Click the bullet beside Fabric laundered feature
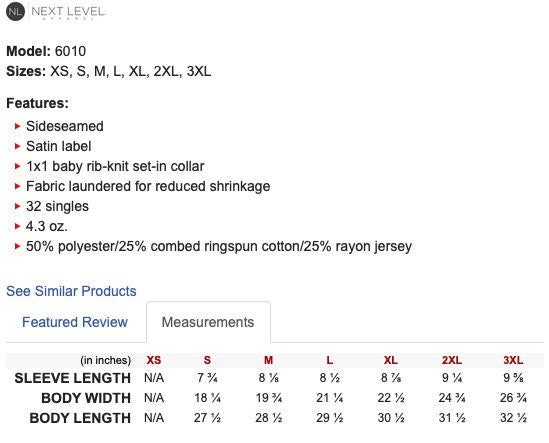The height and width of the screenshot is (443, 549). tap(18, 186)
